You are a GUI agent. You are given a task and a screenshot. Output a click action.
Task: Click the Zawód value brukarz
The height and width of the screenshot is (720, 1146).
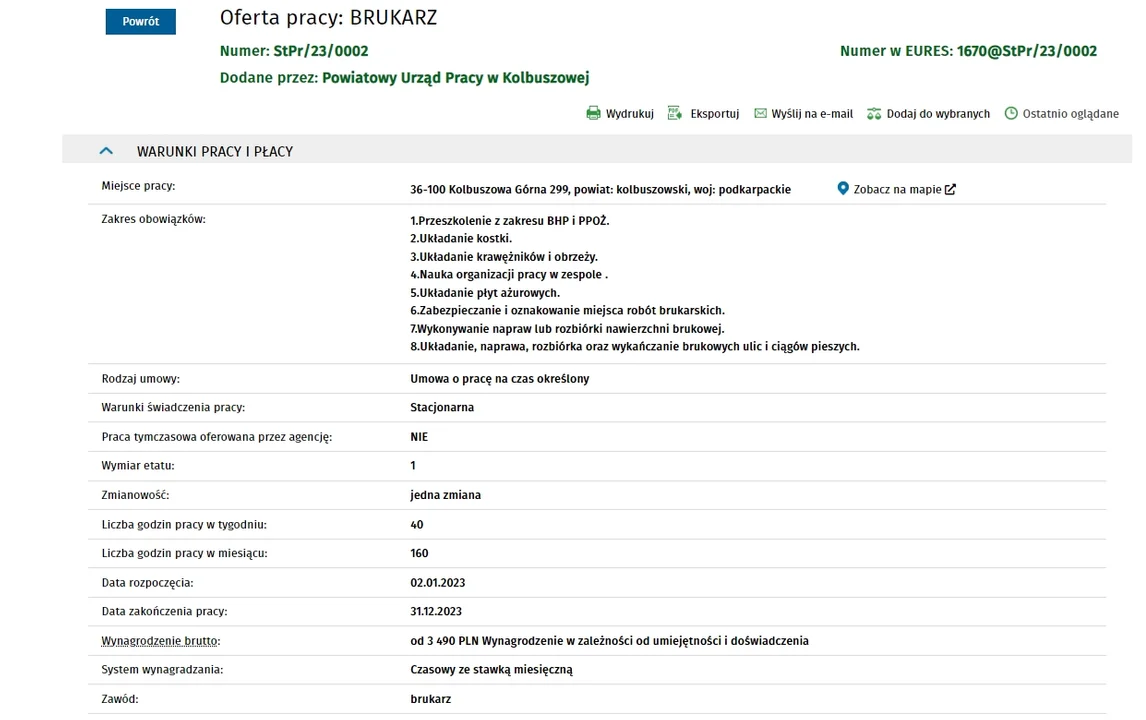[x=430, y=699]
